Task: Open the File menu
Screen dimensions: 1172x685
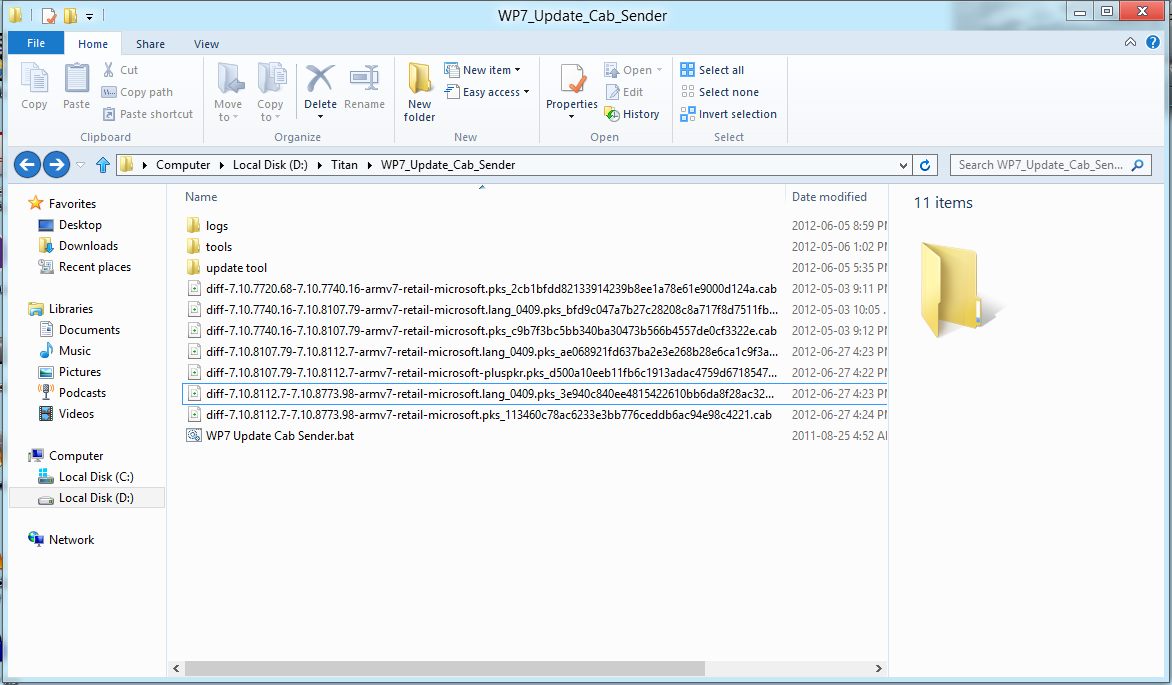Action: [x=36, y=44]
